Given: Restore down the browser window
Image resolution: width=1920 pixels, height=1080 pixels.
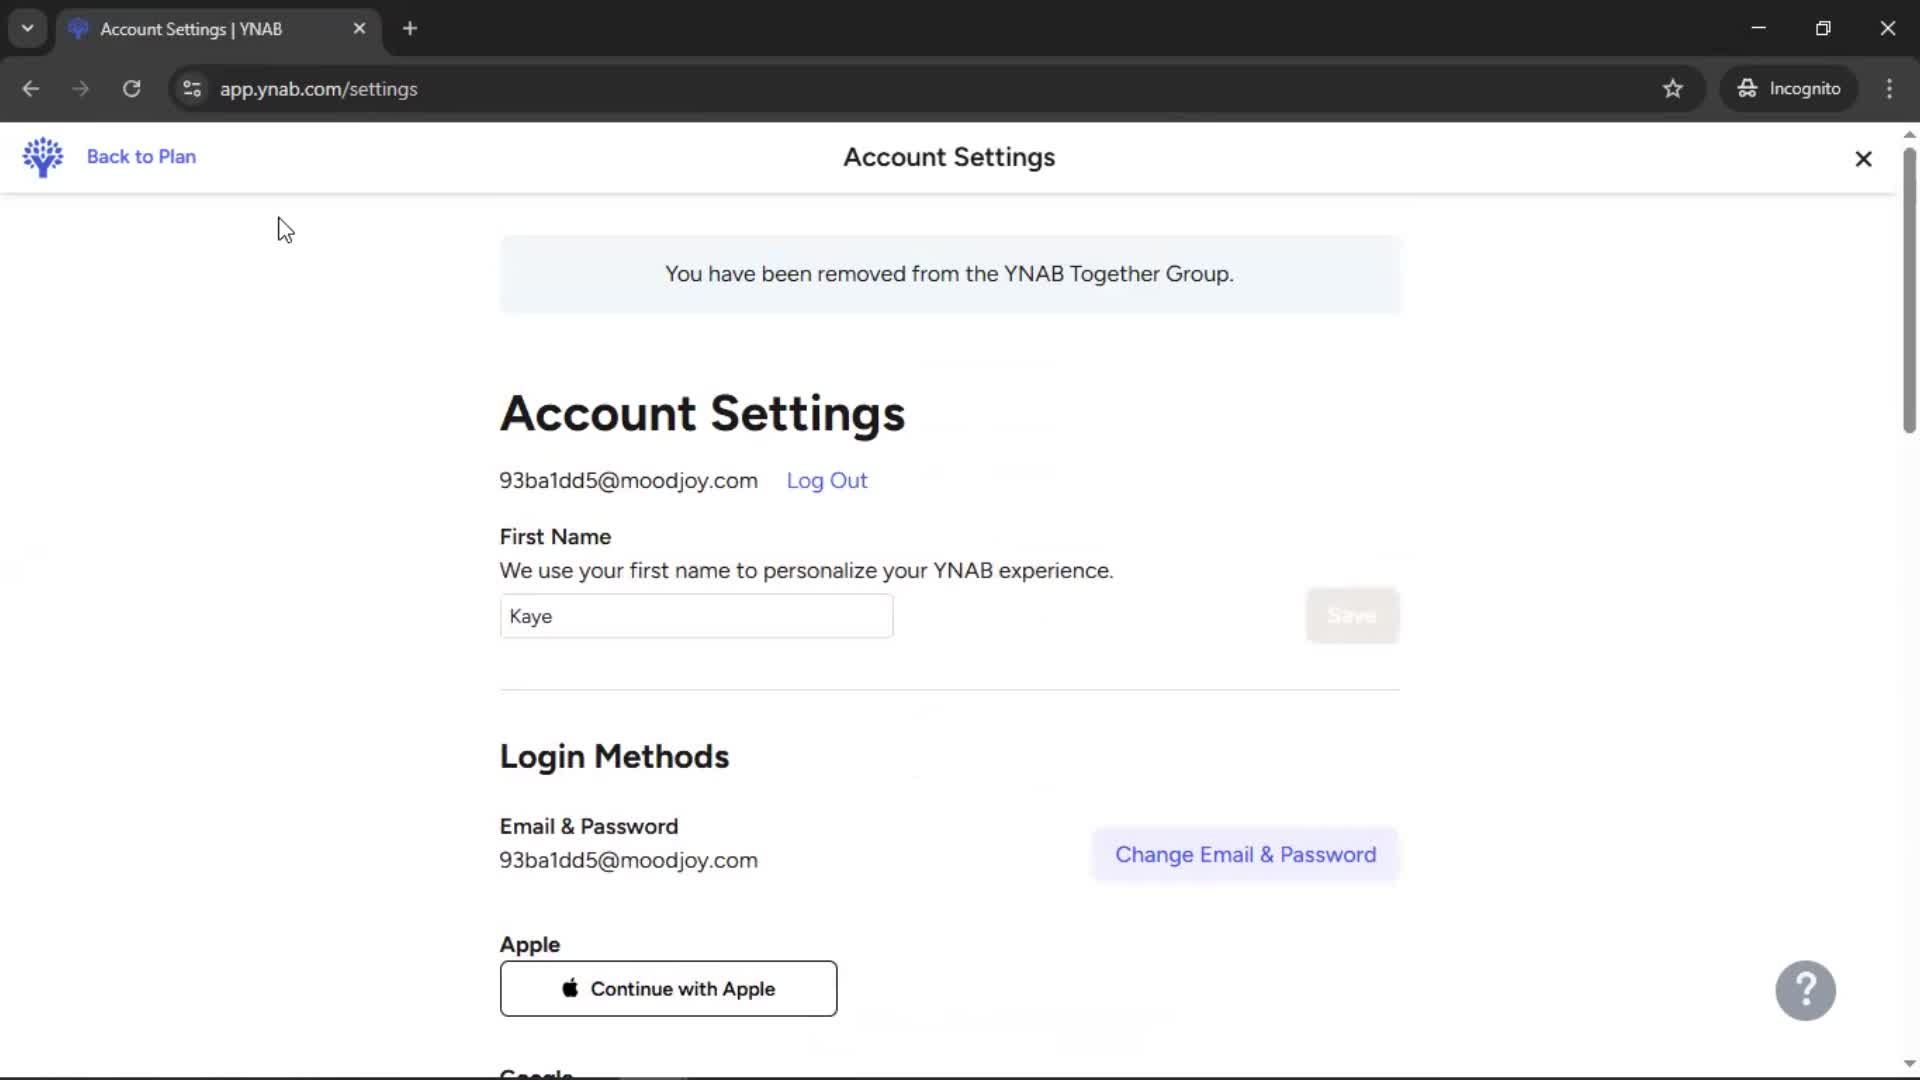Looking at the screenshot, I should pyautogui.click(x=1823, y=28).
